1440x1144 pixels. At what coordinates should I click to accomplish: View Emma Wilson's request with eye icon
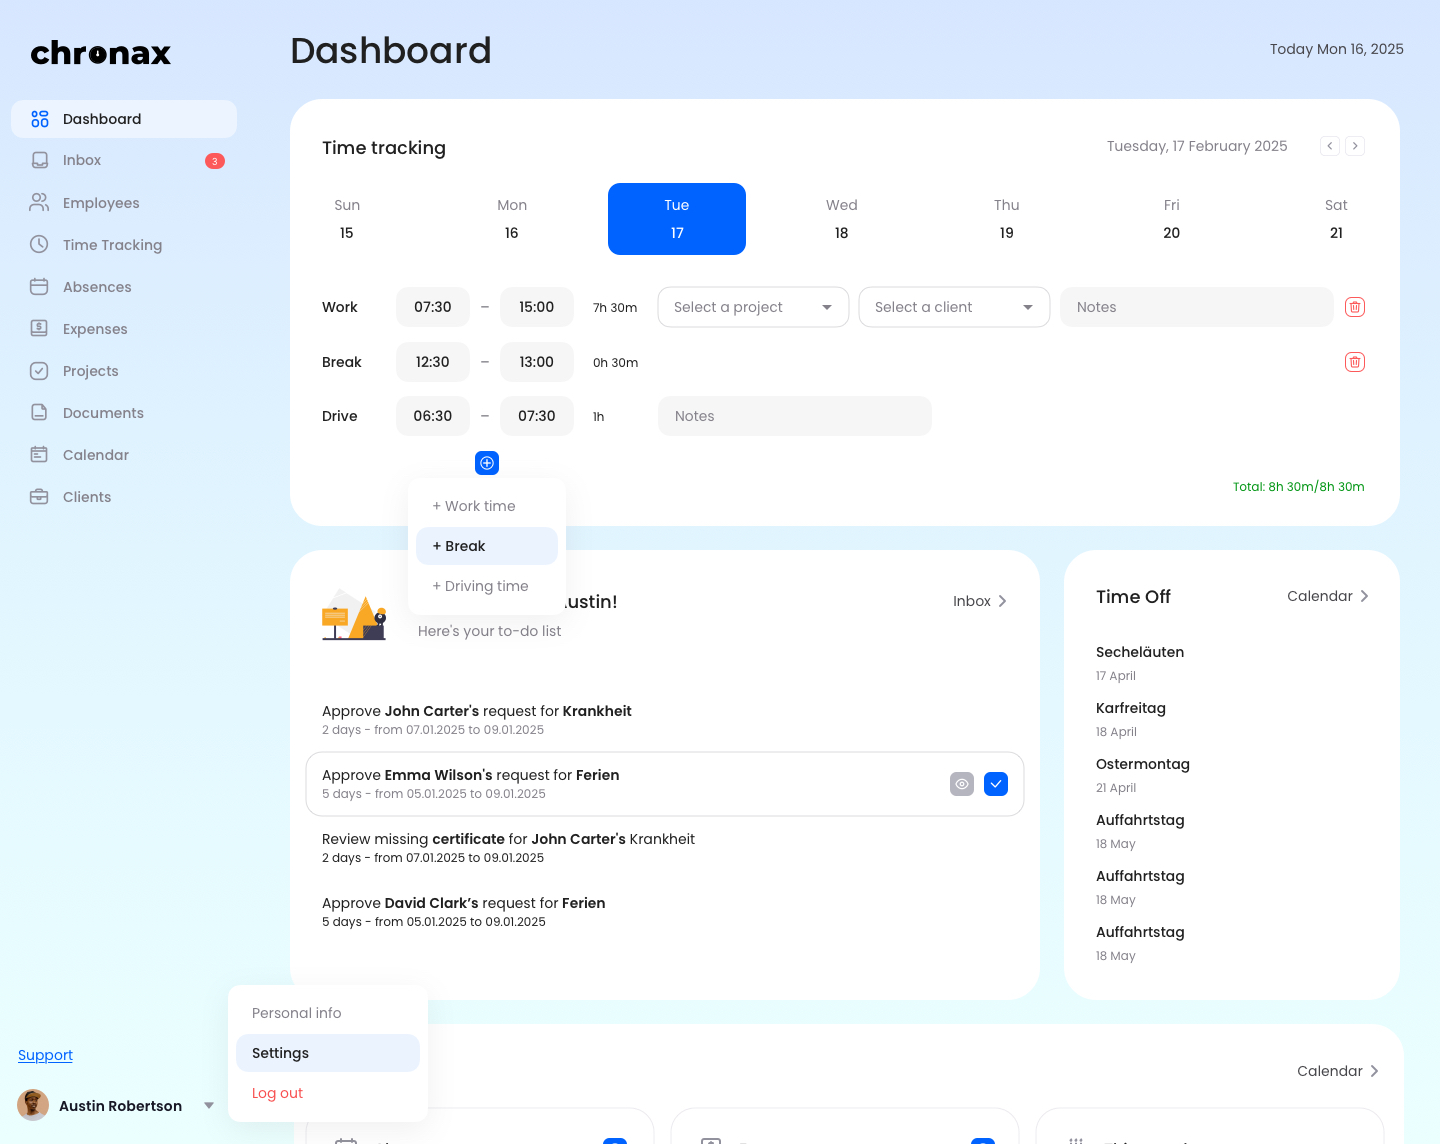(962, 784)
